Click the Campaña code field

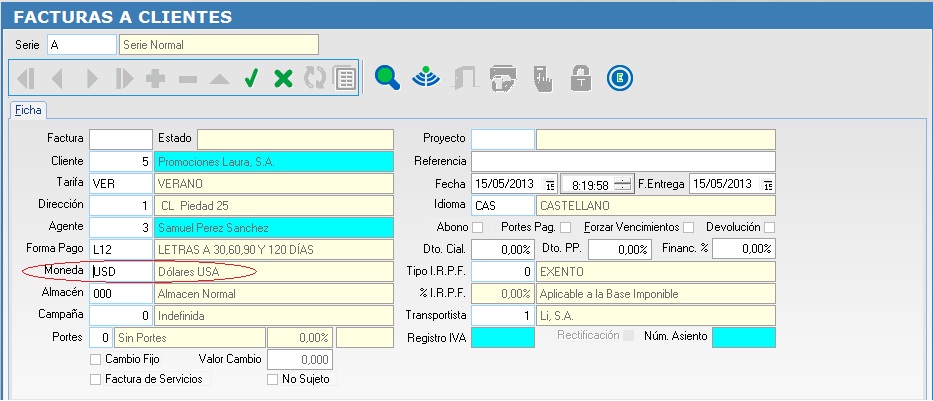[121, 315]
